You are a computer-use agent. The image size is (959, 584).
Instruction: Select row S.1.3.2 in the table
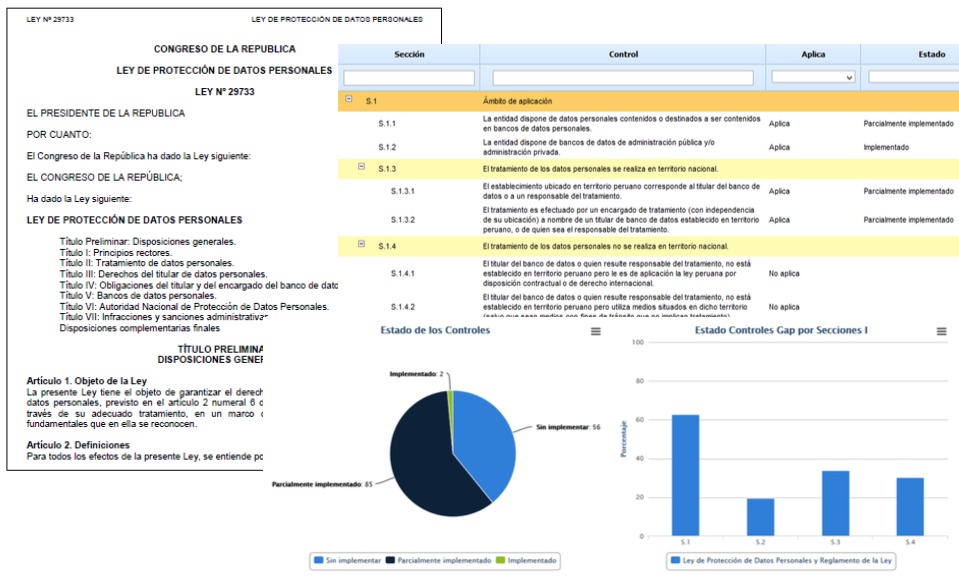648,220
